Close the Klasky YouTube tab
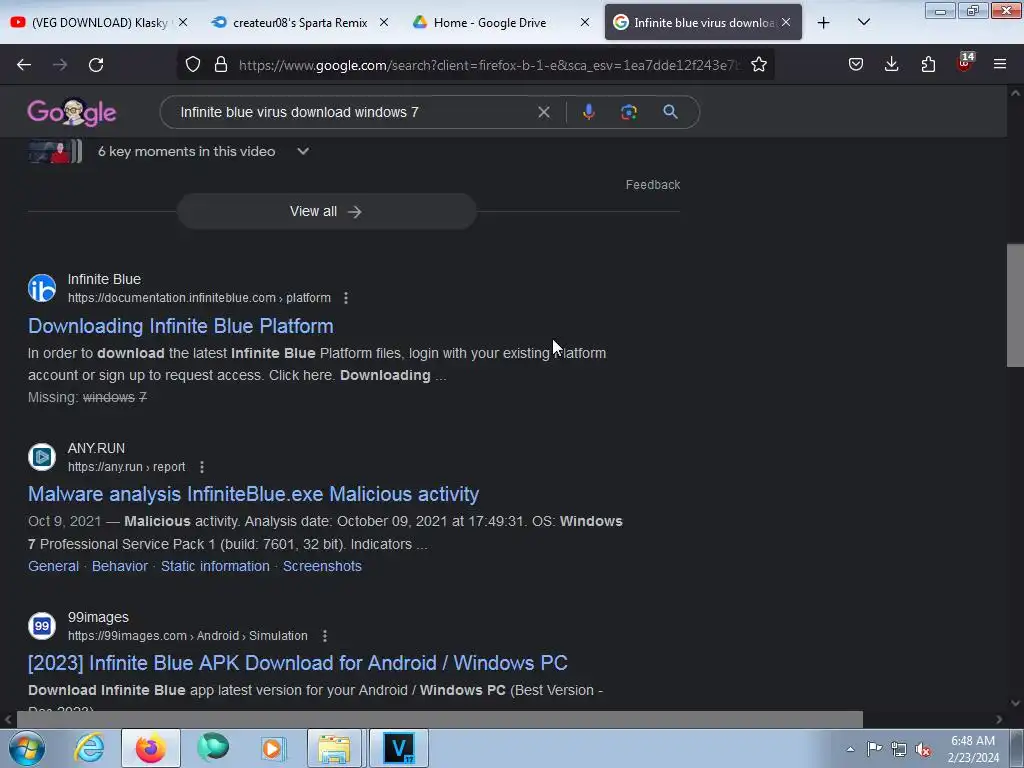This screenshot has width=1024, height=768. [x=183, y=22]
